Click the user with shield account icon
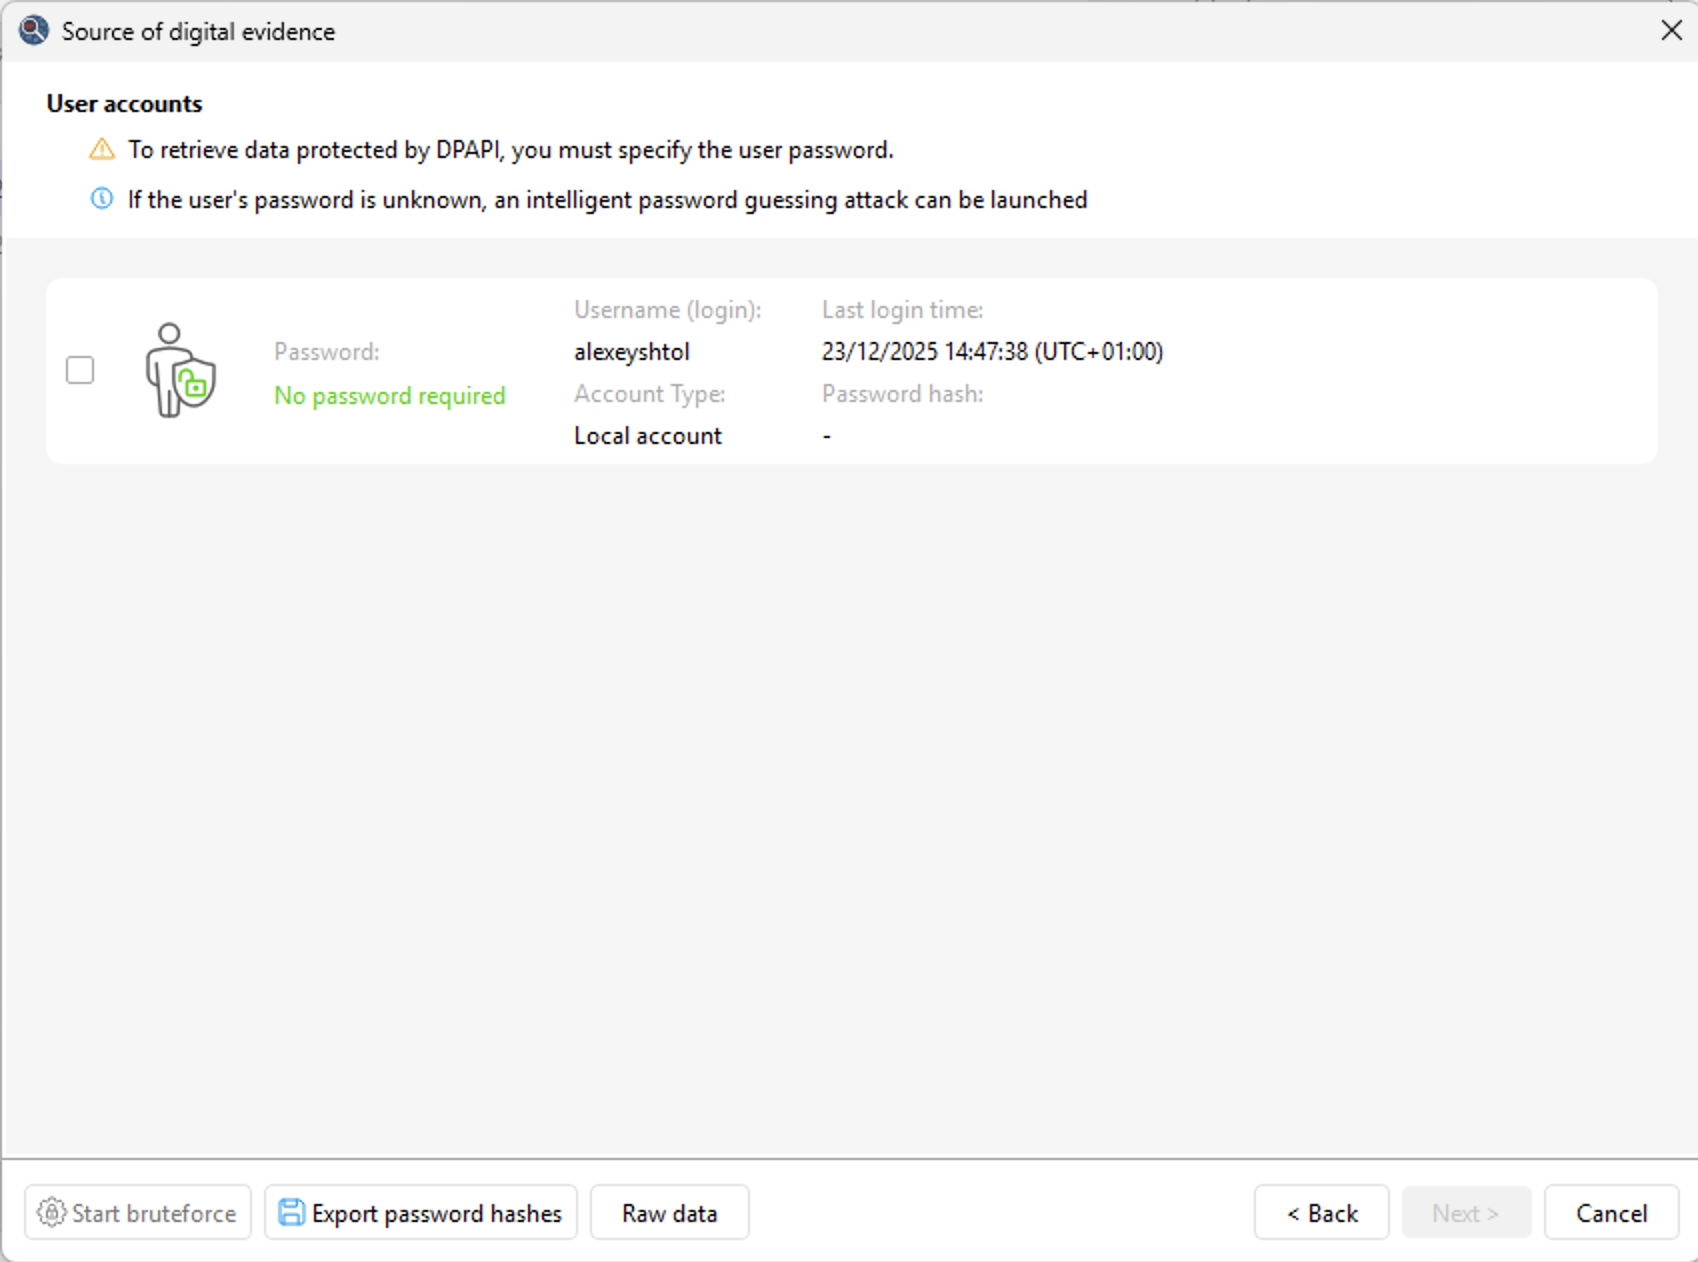This screenshot has width=1698, height=1262. point(180,370)
